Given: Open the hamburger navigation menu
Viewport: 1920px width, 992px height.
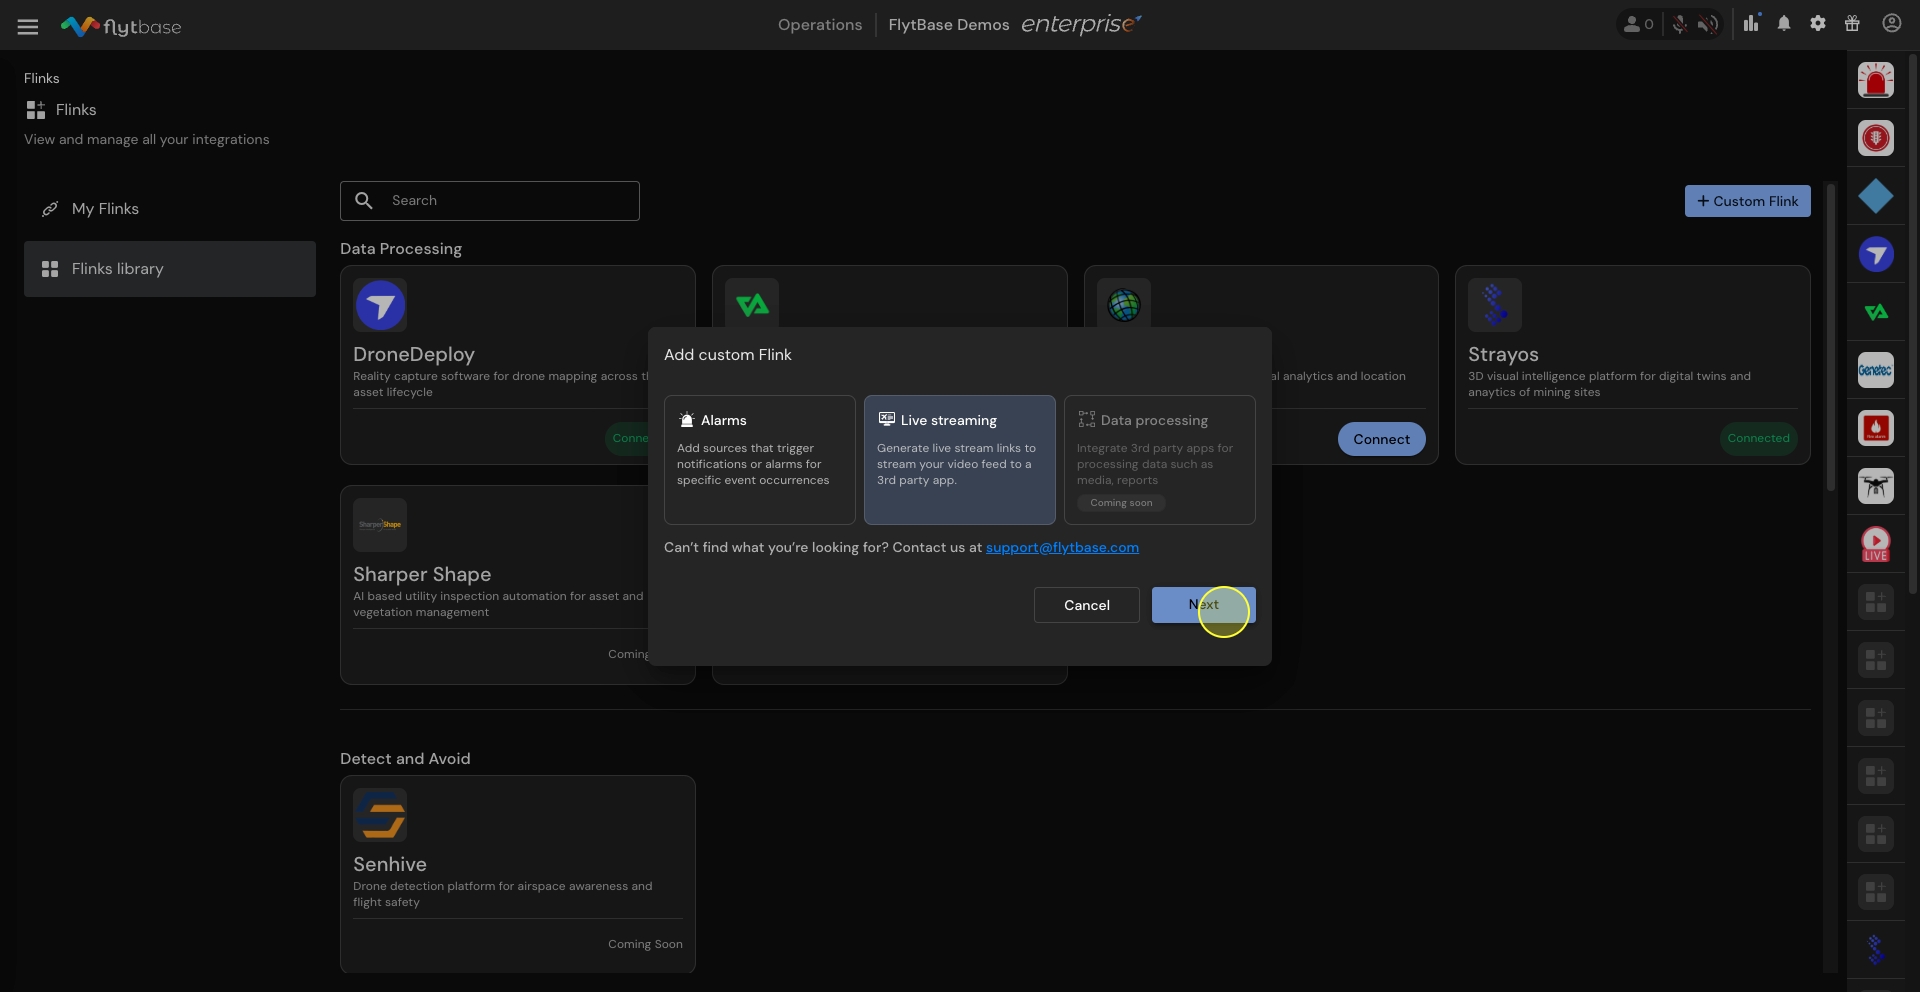Looking at the screenshot, I should coord(28,27).
